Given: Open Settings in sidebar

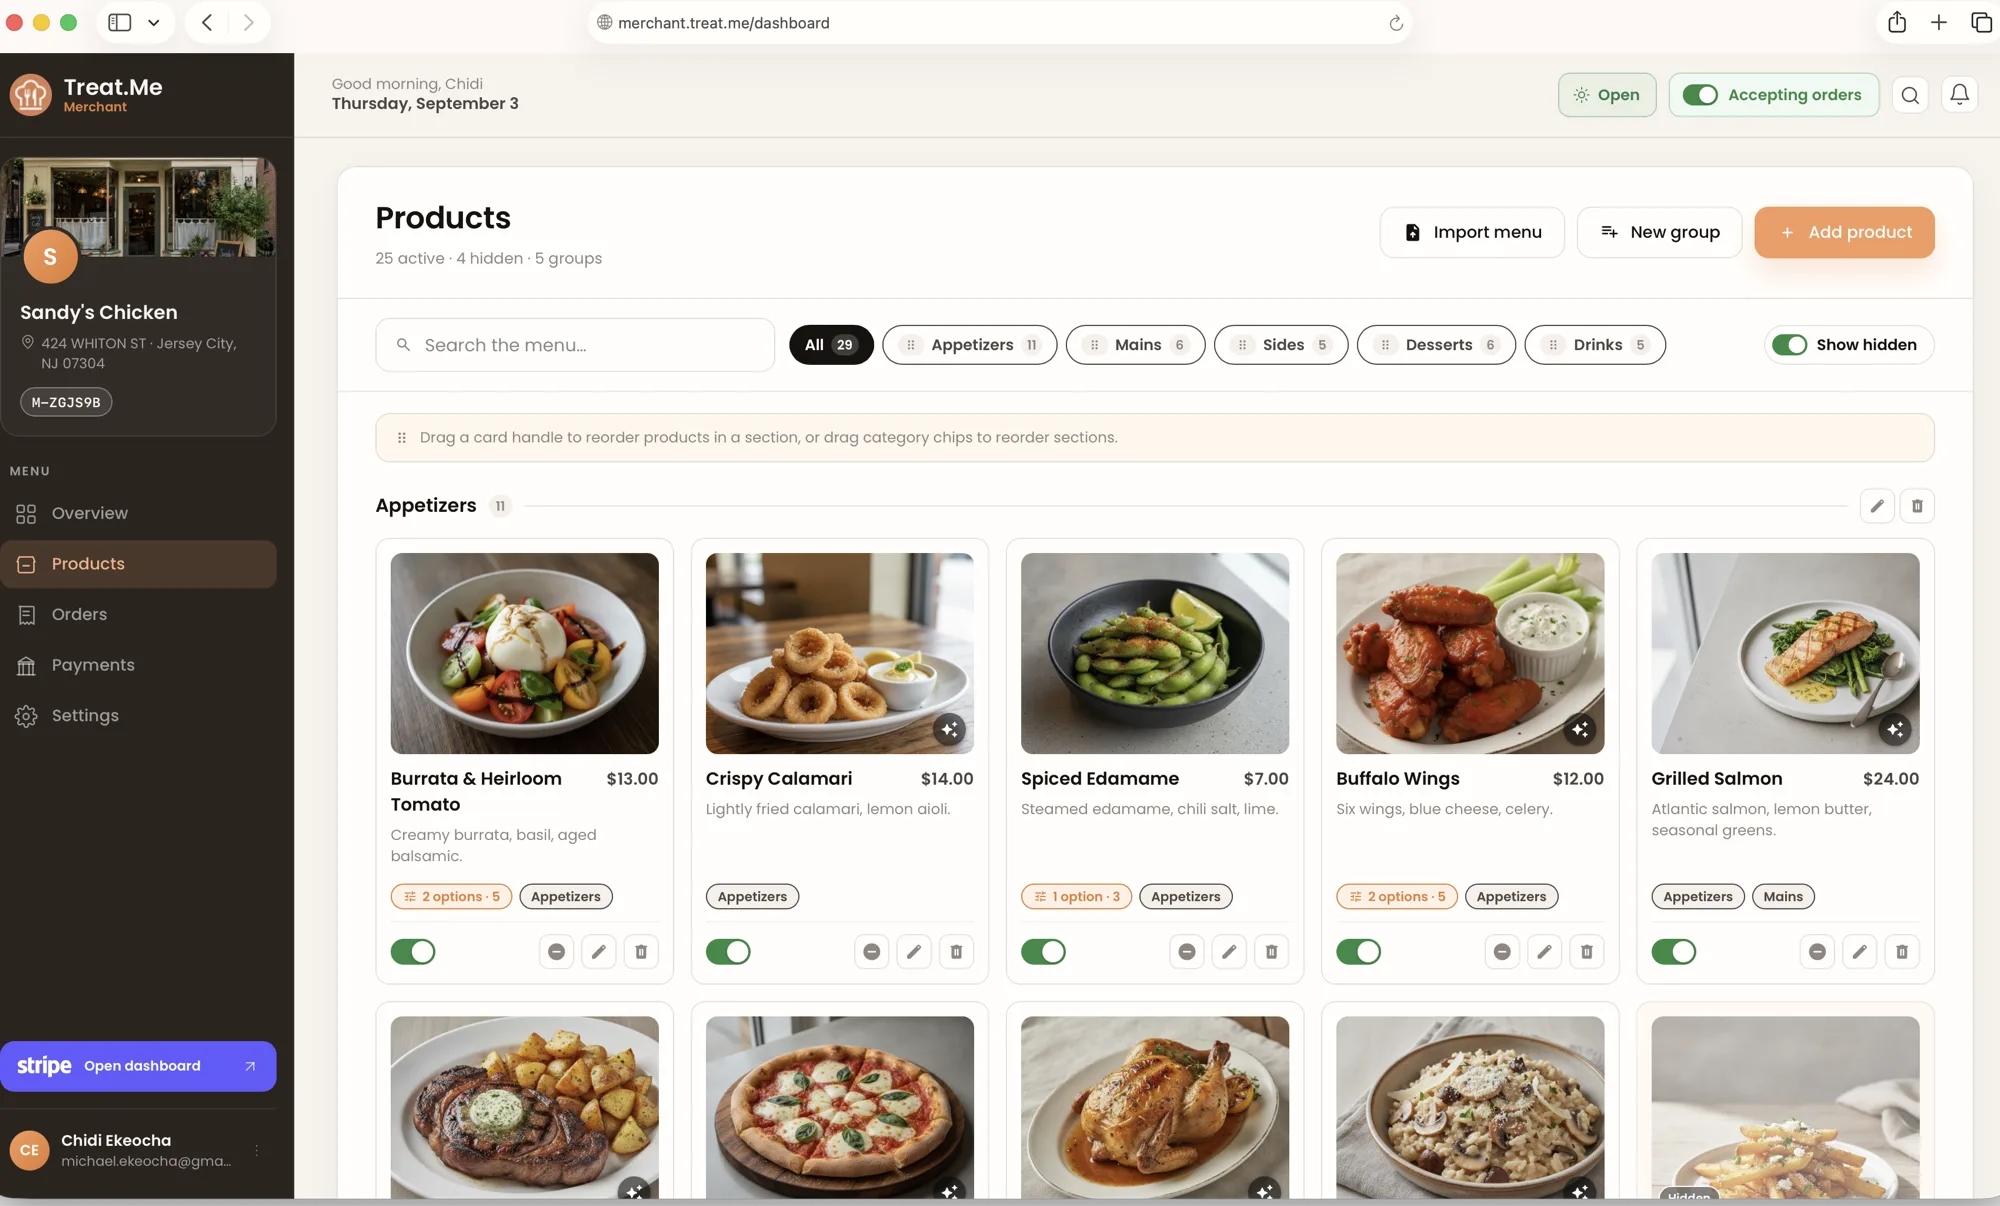Looking at the screenshot, I should [139, 716].
